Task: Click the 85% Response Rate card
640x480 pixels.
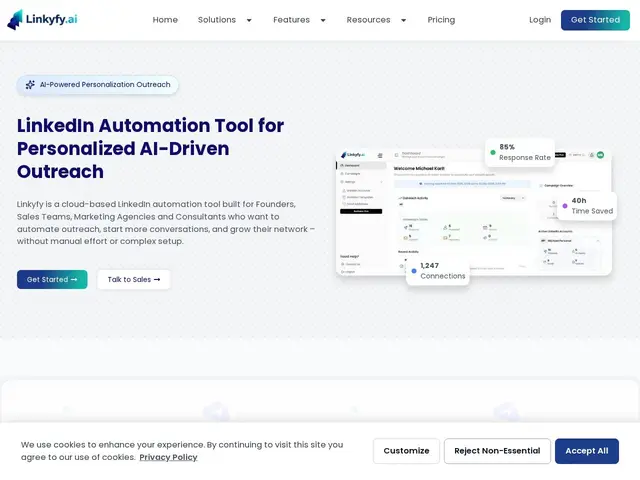Action: pyautogui.click(x=520, y=152)
